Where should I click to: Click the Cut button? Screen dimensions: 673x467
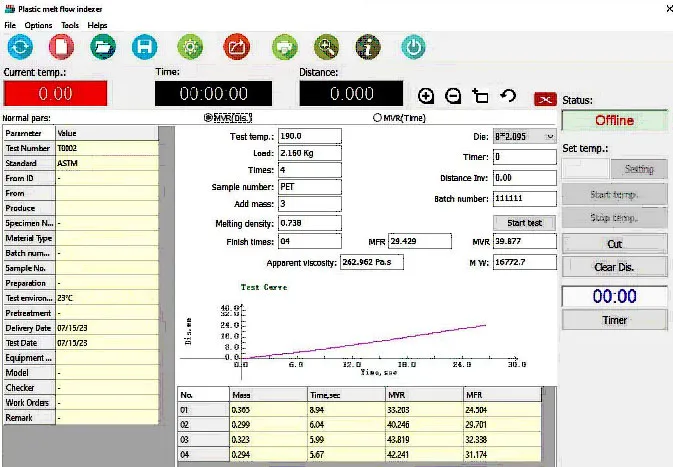point(615,244)
